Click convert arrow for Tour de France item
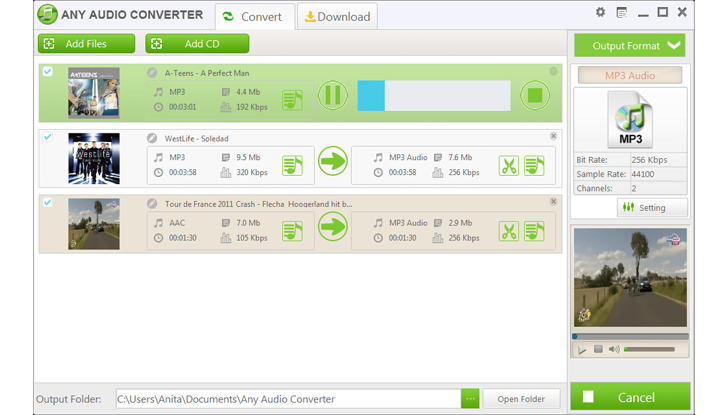This screenshot has width=728, height=415. coord(332,227)
